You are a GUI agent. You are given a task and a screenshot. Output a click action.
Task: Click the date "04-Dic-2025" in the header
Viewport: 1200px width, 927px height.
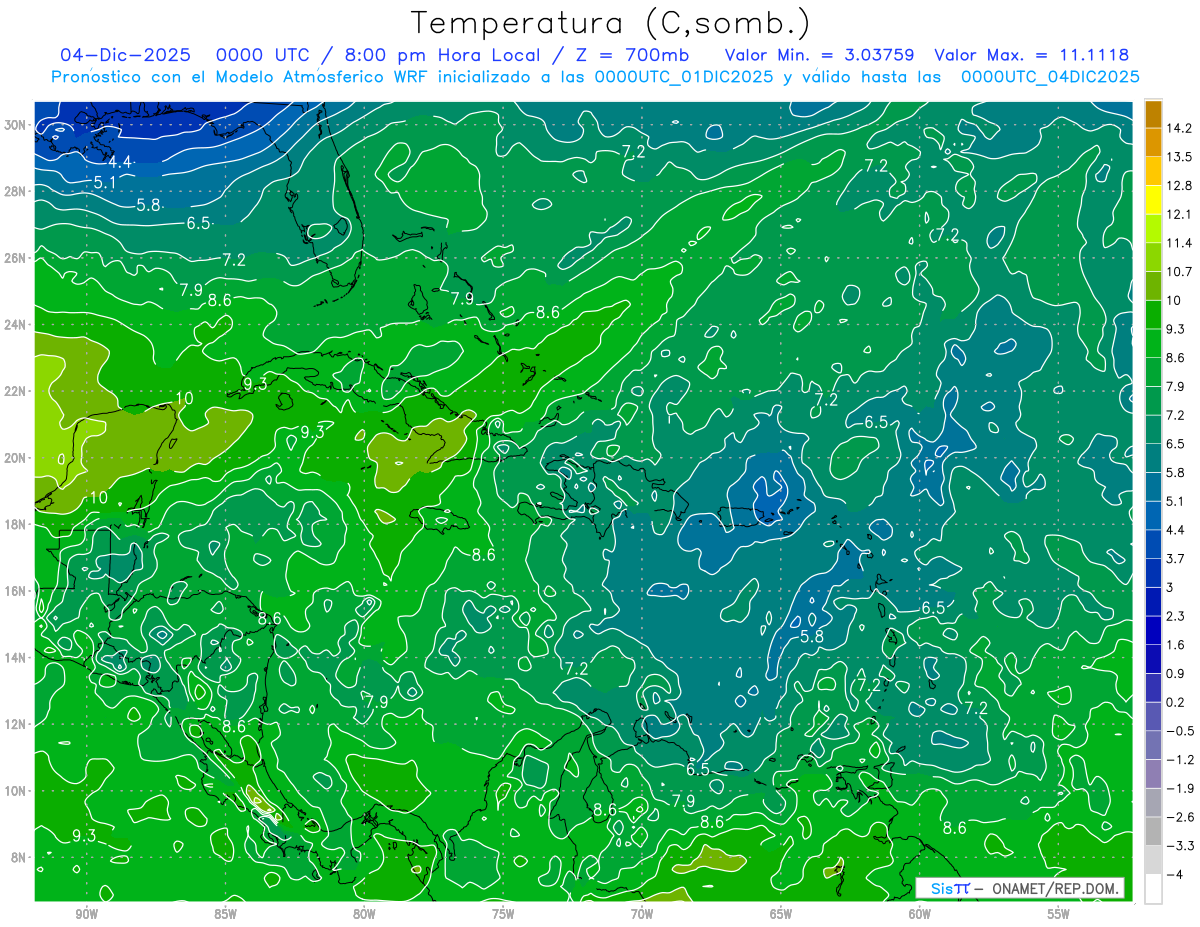126,55
